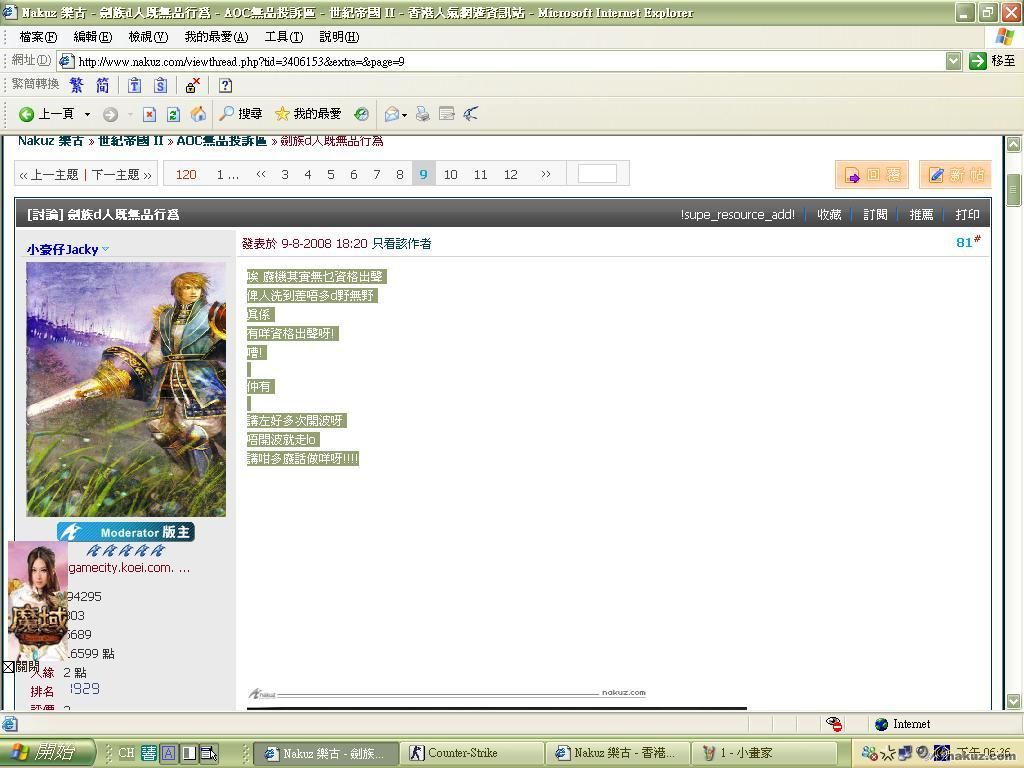Viewport: 1024px width, 768px height.
Task: Click the blocked-content eye icon in status bar
Action: click(x=834, y=724)
